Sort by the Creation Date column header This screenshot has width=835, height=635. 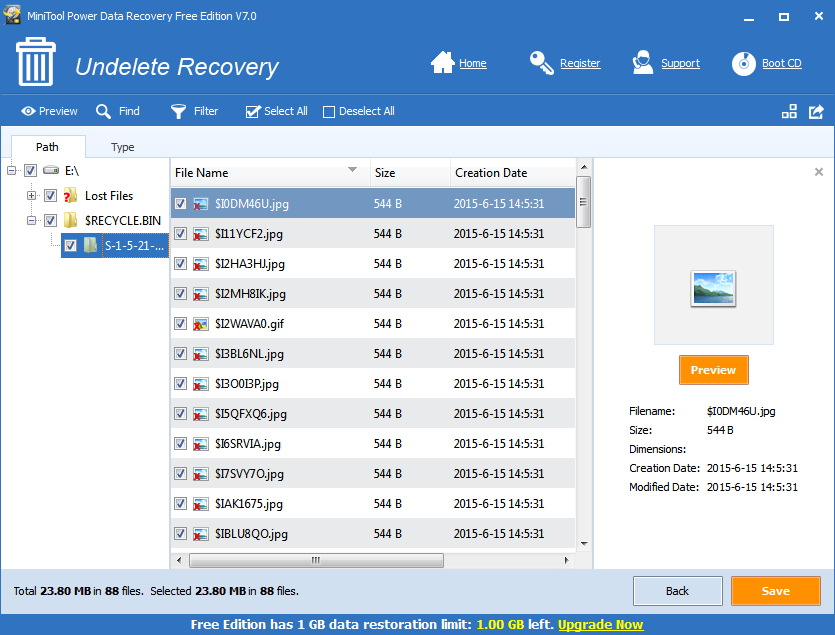tap(513, 173)
